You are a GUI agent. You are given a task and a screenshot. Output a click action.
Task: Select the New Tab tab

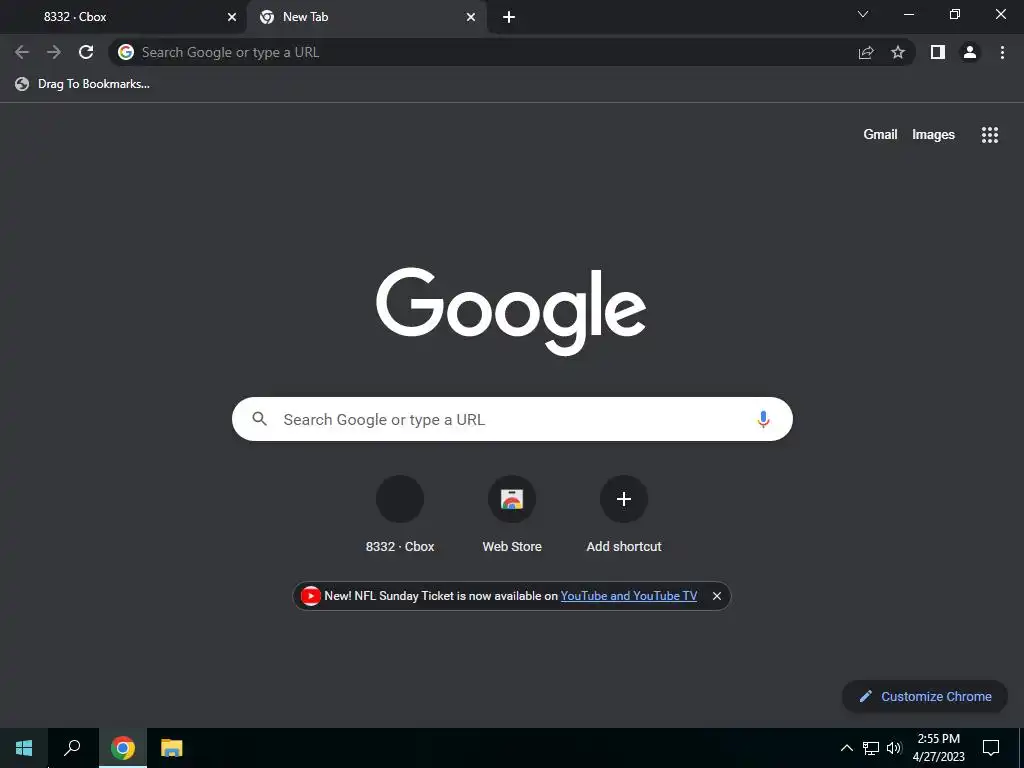[366, 17]
